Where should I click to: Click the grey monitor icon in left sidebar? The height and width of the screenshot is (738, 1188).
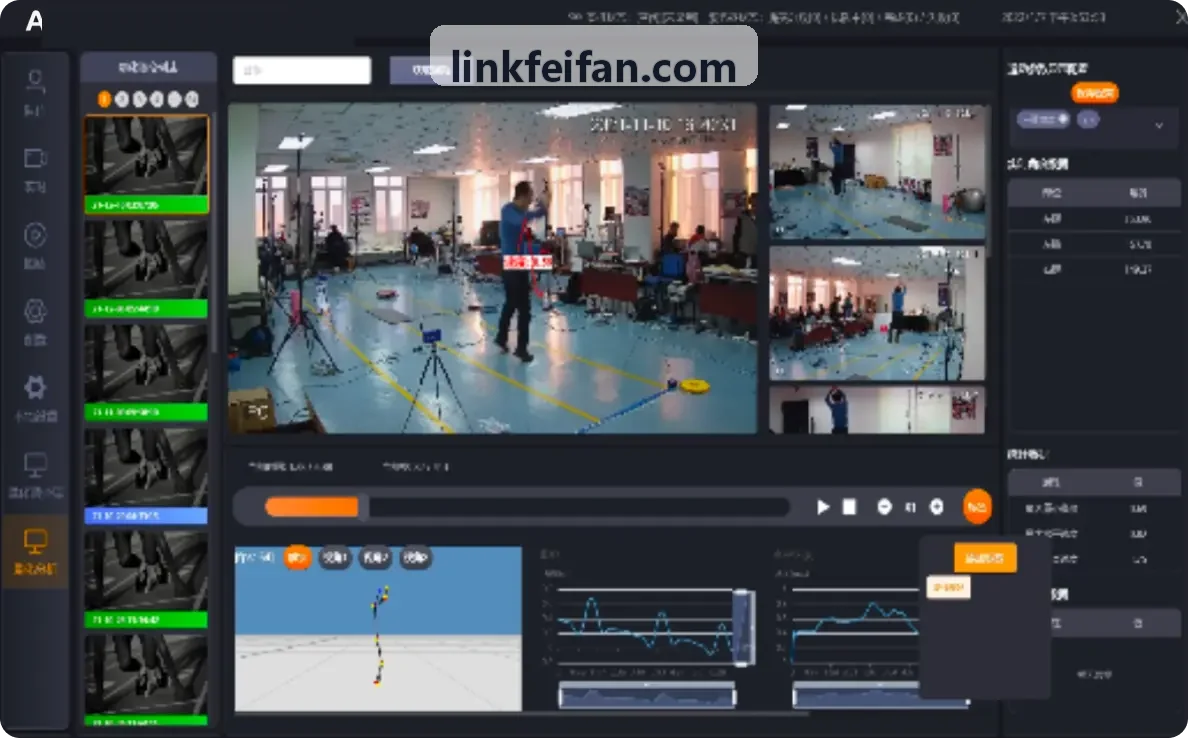point(35,464)
